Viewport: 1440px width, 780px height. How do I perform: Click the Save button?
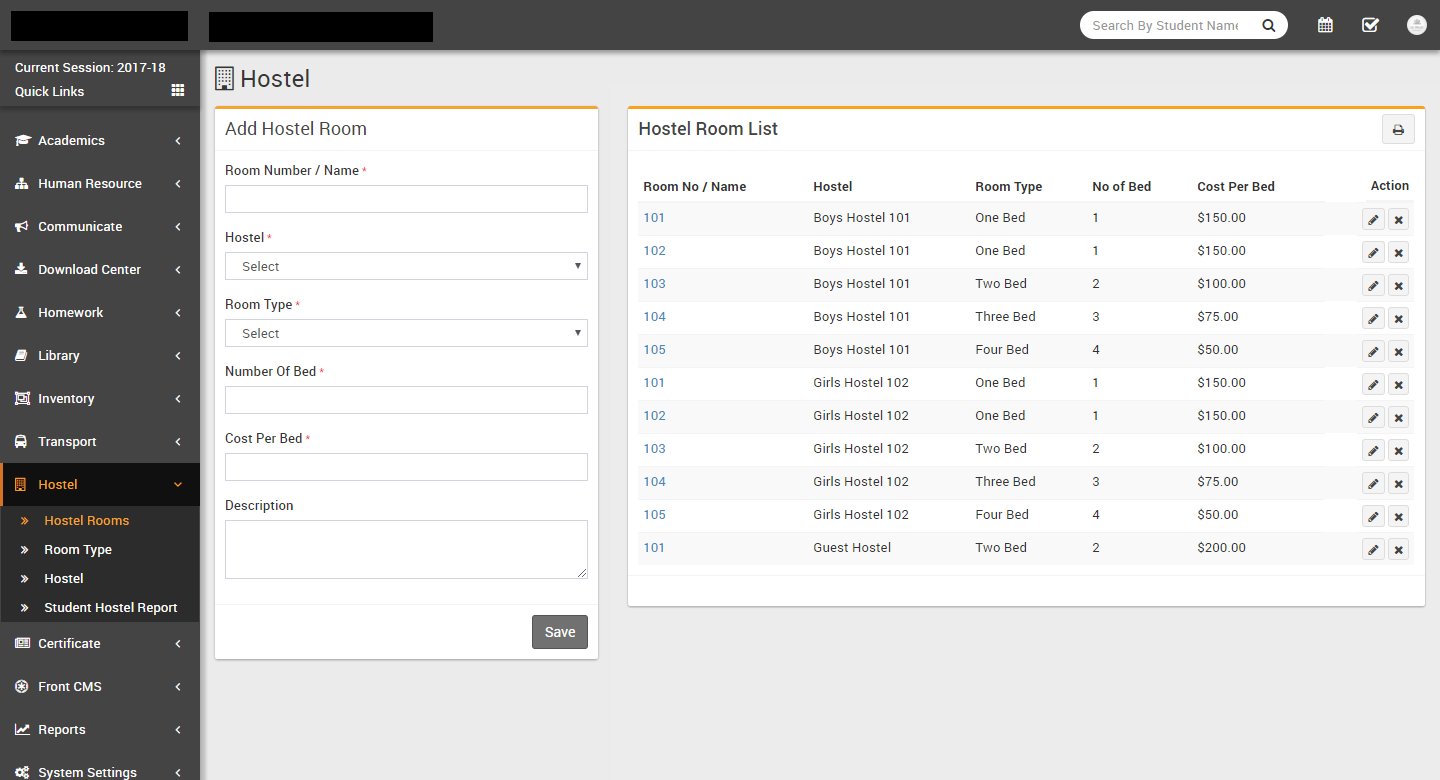pos(559,632)
